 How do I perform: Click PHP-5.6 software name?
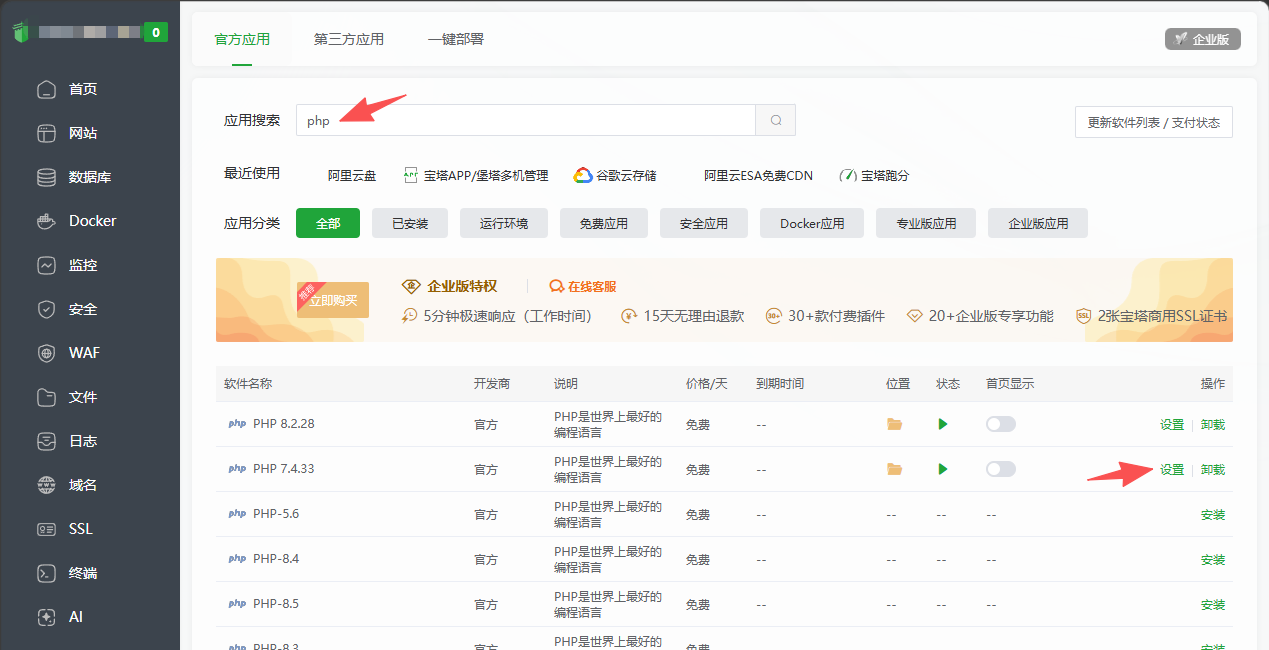pyautogui.click(x=276, y=514)
